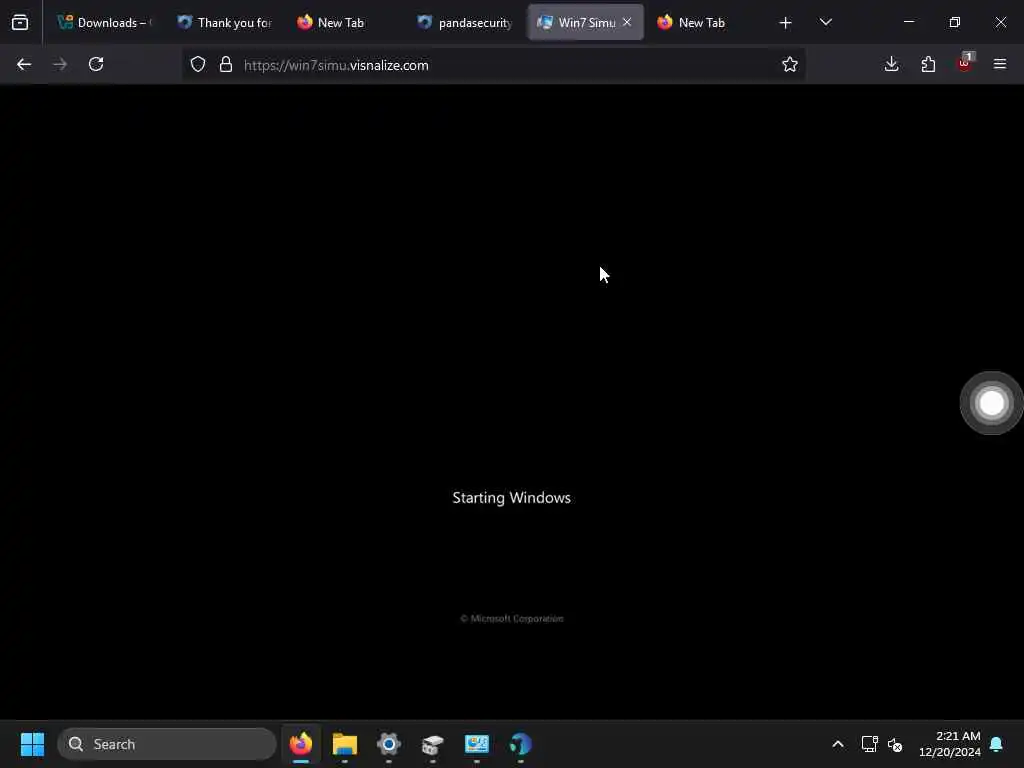This screenshot has height=768, width=1024.
Task: Open the monitor-icon app in the taskbar
Action: click(x=477, y=744)
